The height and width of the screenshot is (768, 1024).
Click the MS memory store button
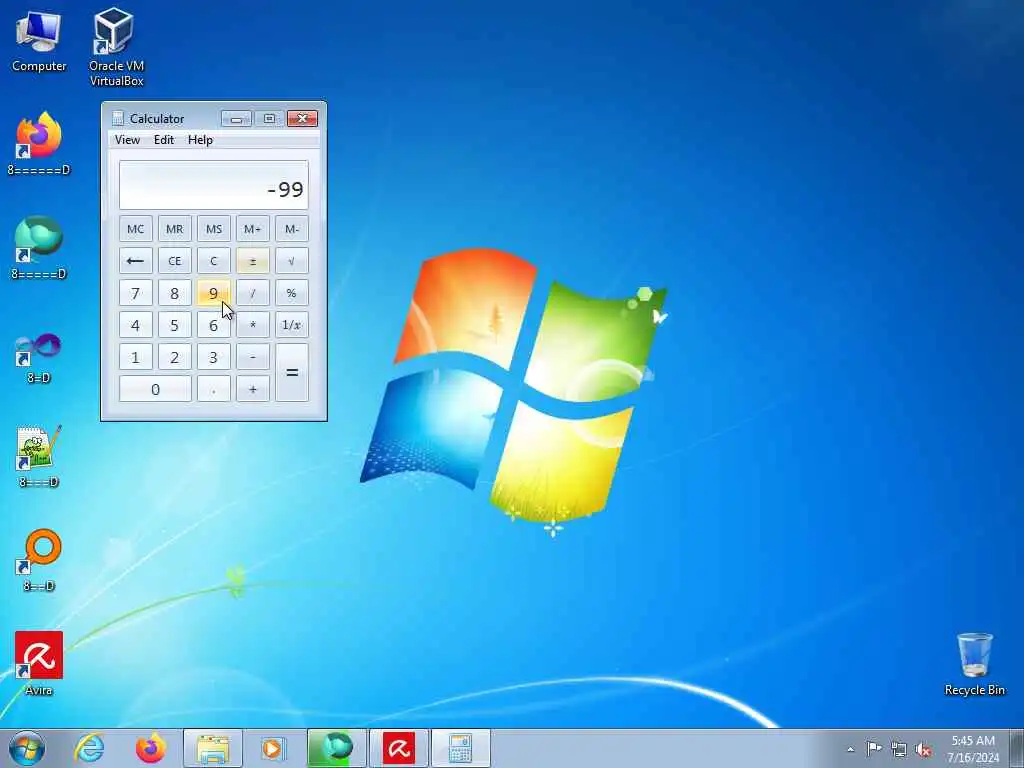[214, 229]
